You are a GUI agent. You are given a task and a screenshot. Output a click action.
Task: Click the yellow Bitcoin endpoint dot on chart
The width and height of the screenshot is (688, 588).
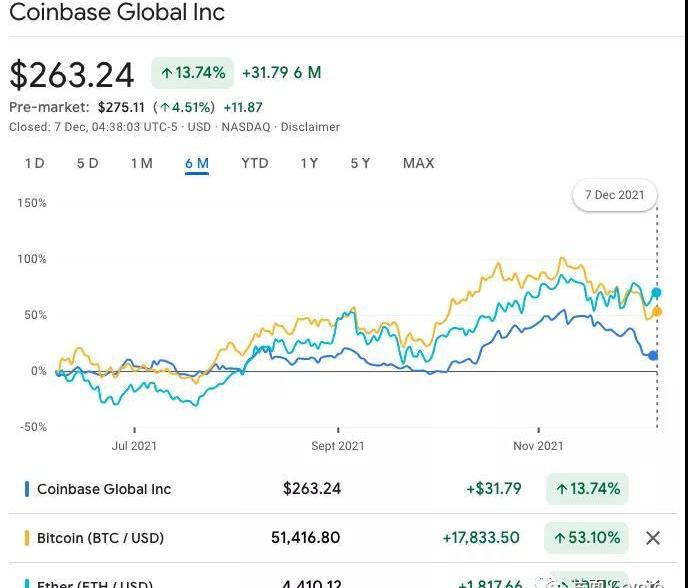[657, 312]
